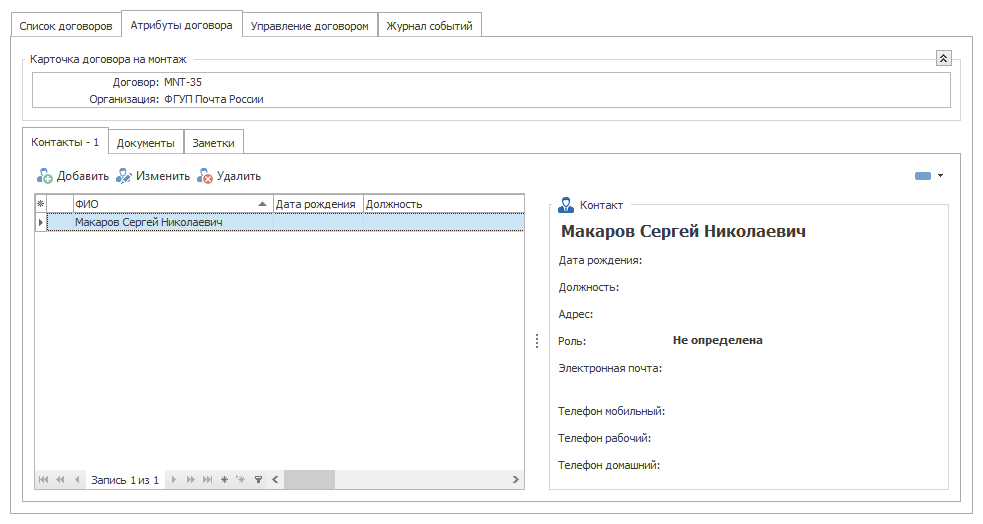Open the filter funnel in navigator

pos(258,479)
